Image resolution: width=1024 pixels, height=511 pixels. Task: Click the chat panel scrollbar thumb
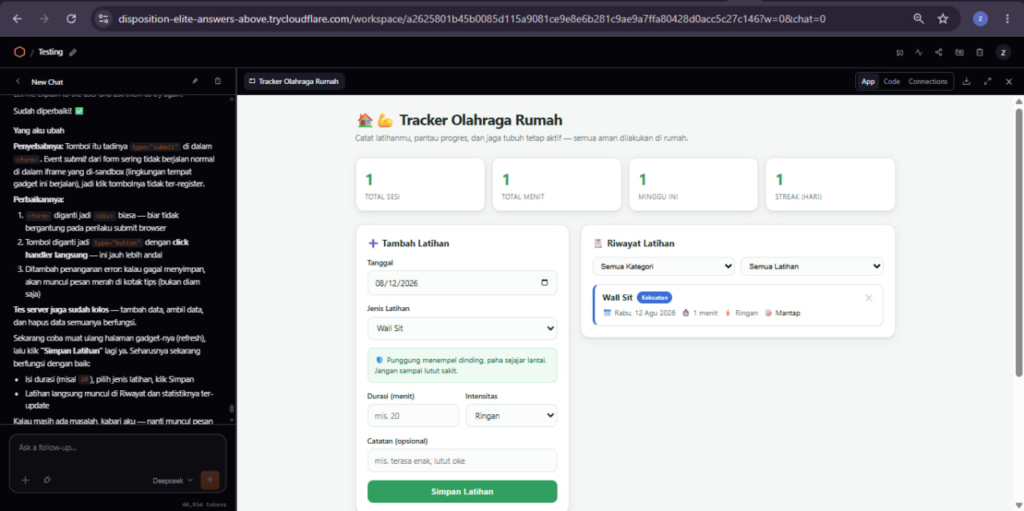231,409
